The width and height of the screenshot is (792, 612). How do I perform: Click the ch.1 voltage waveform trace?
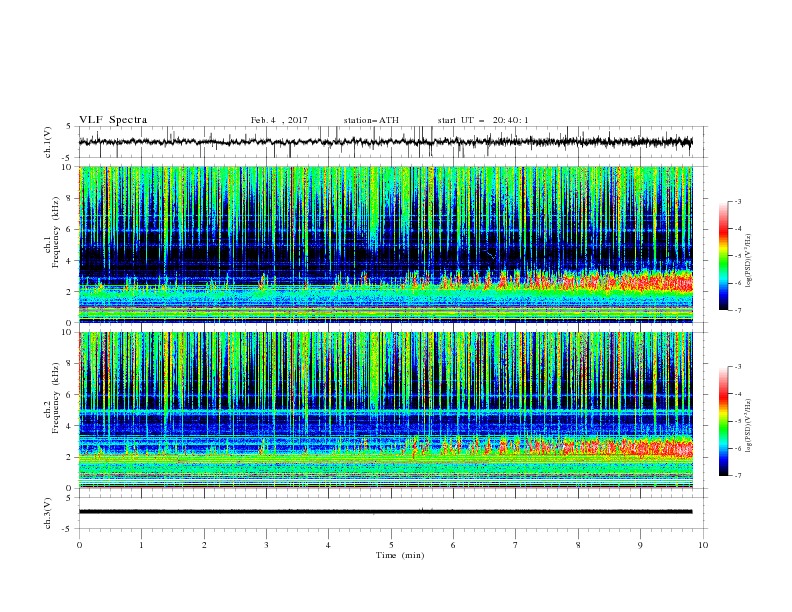coord(385,142)
